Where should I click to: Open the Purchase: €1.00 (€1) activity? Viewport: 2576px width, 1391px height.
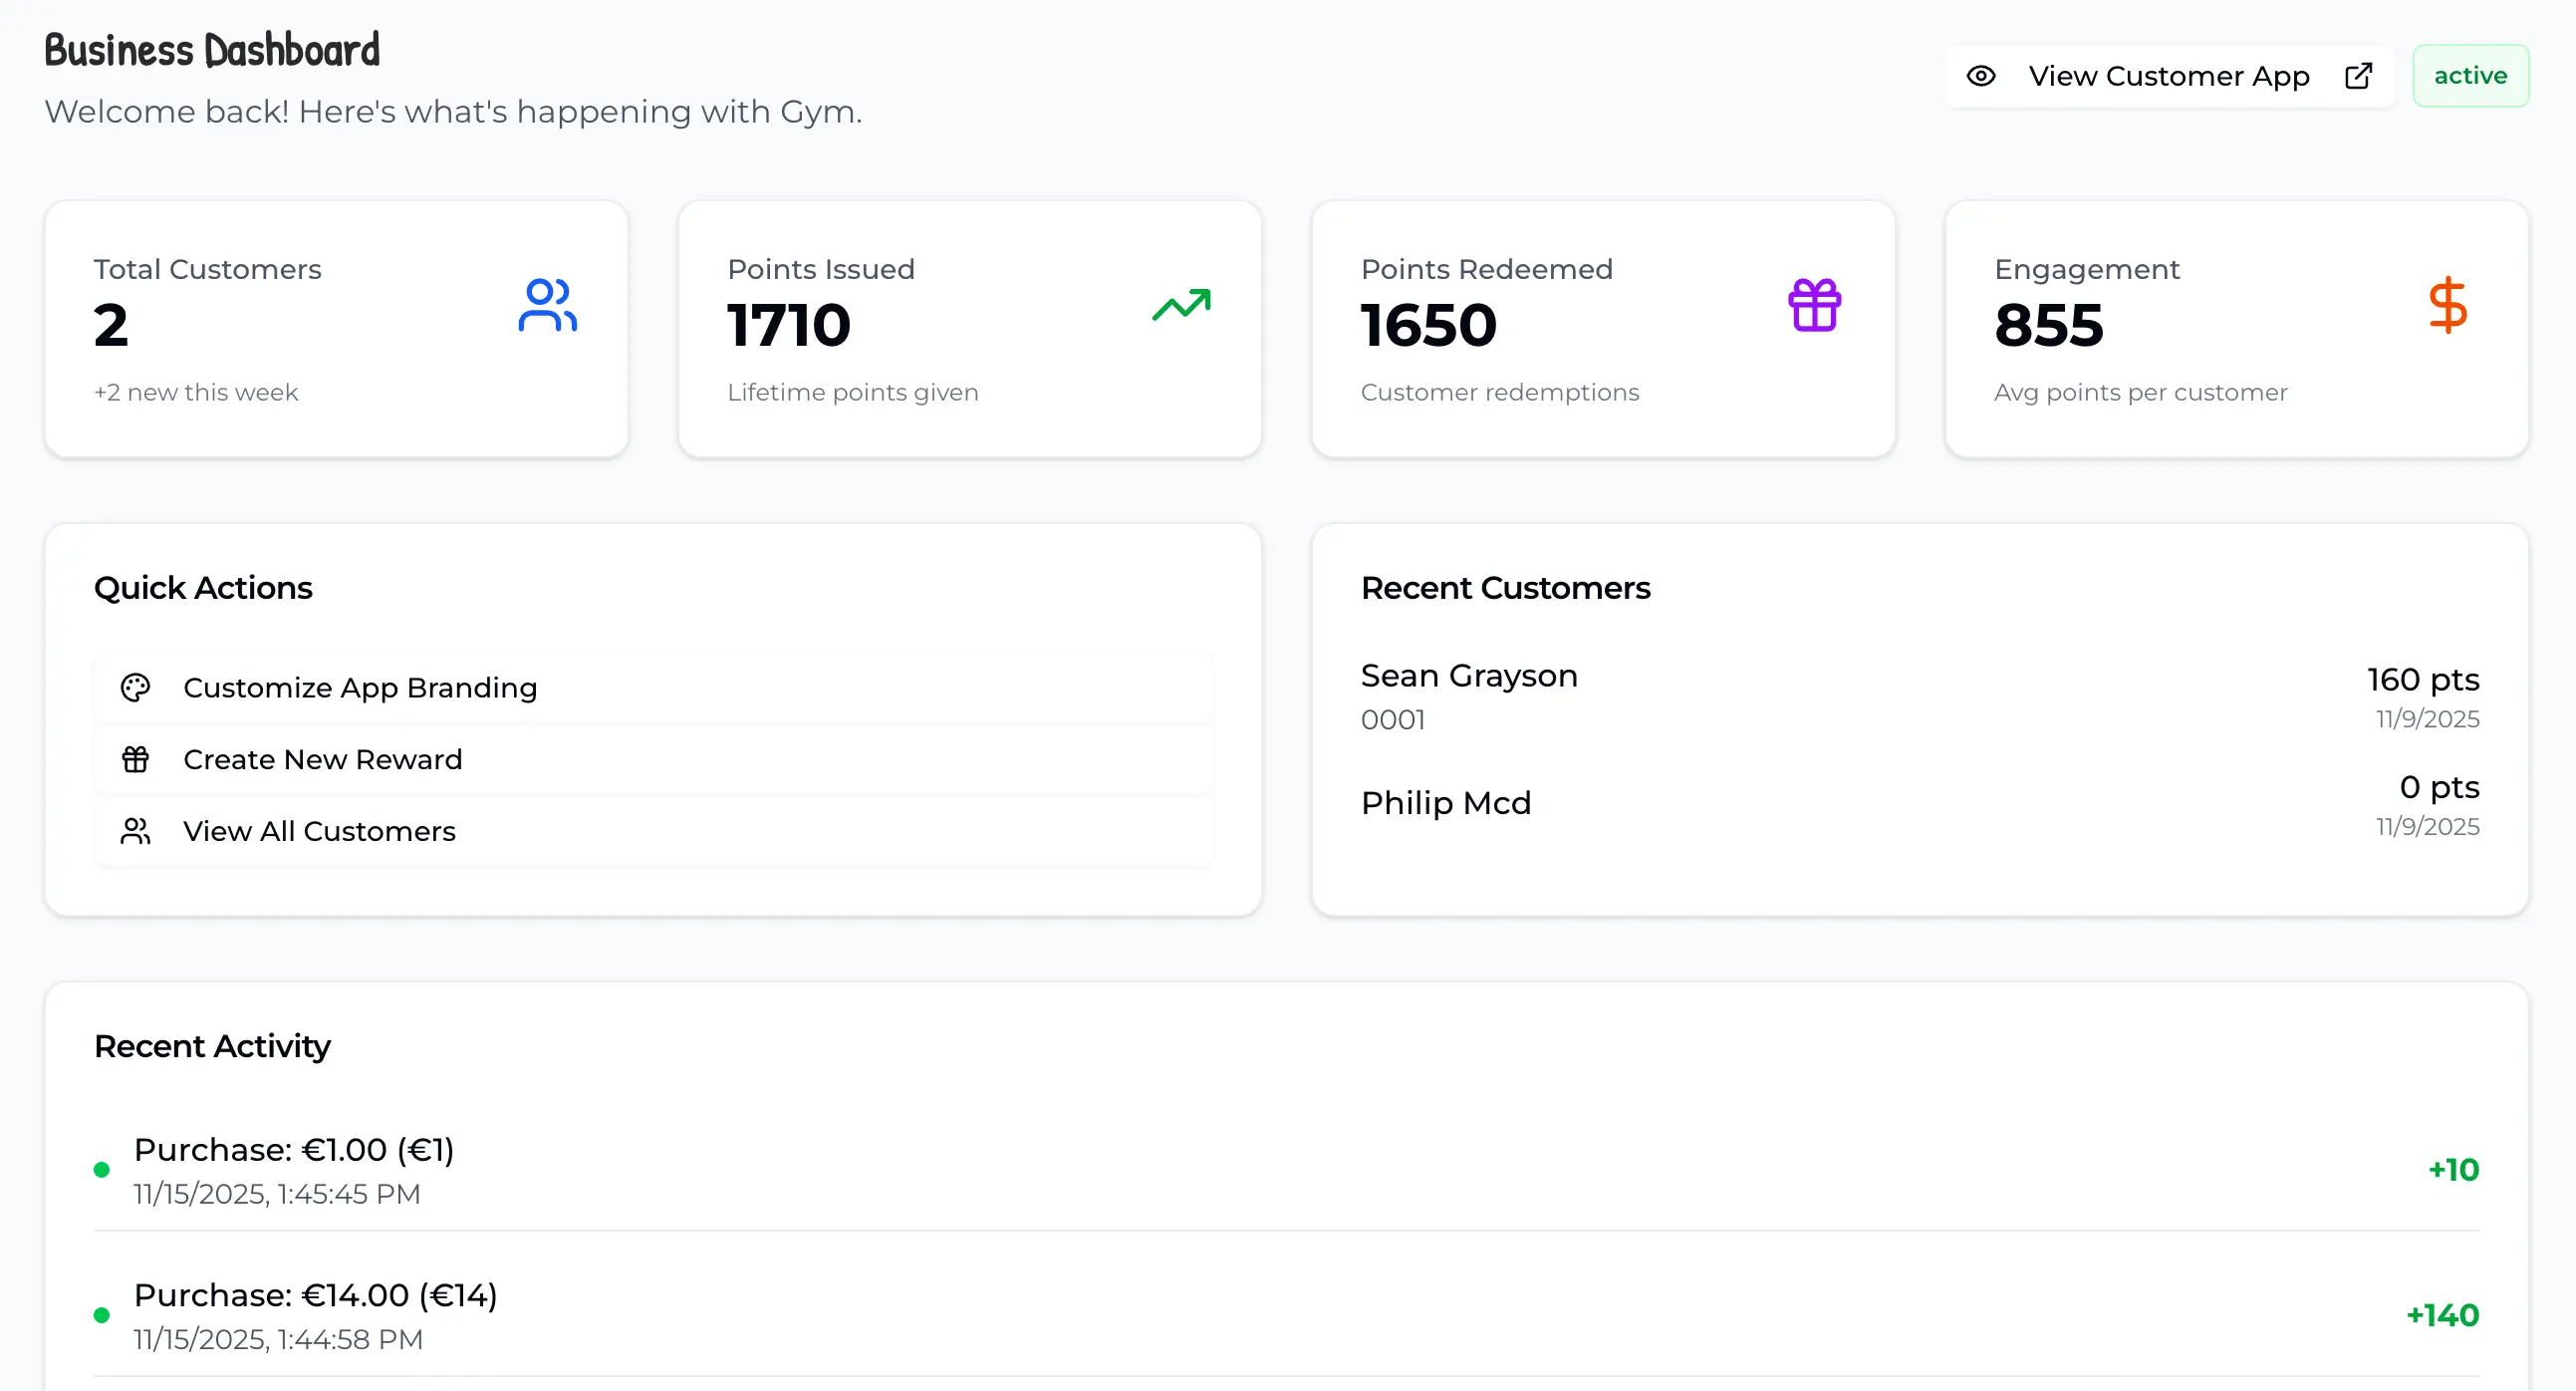coord(1287,1170)
